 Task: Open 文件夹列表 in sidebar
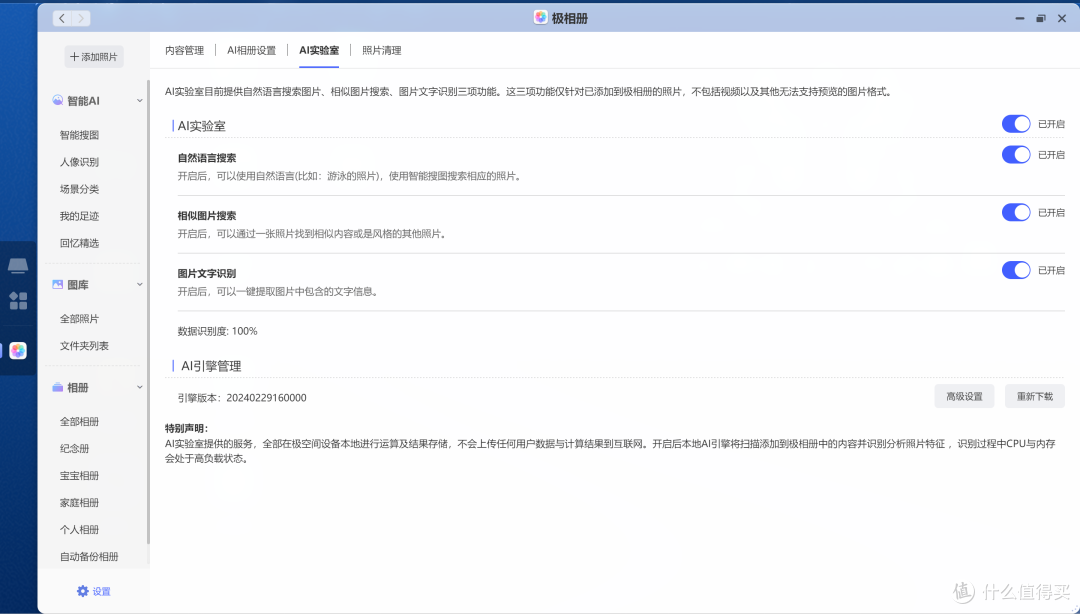click(x=84, y=345)
